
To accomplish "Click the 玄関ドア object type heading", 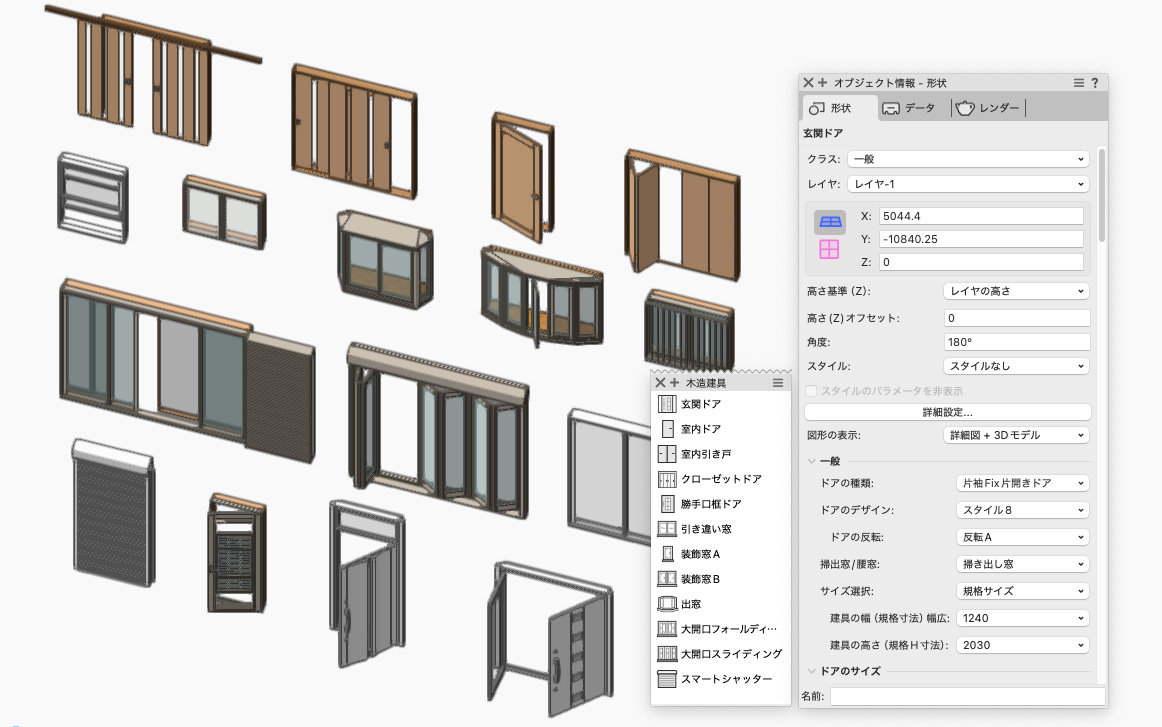I will pos(823,133).
